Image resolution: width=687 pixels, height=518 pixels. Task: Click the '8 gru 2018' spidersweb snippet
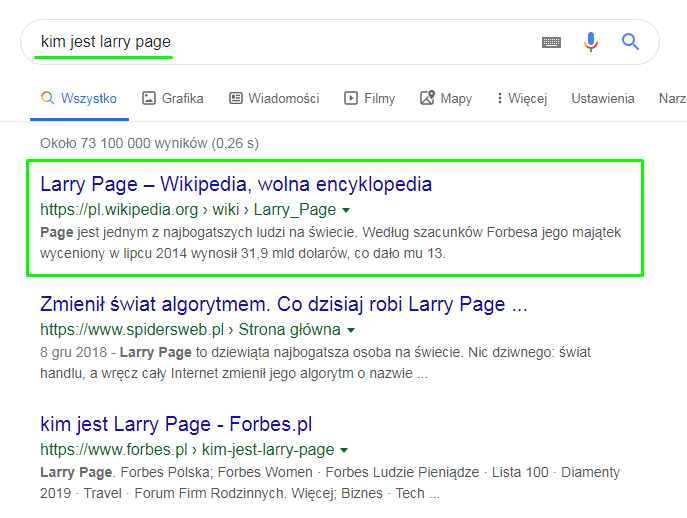coord(315,363)
